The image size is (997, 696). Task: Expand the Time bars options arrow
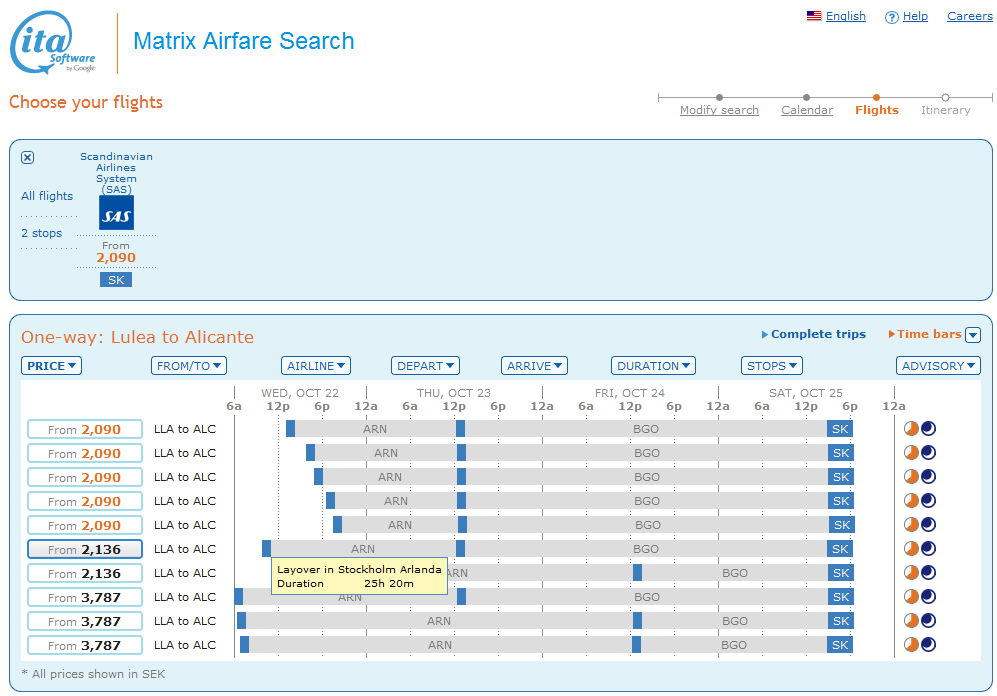point(973,335)
